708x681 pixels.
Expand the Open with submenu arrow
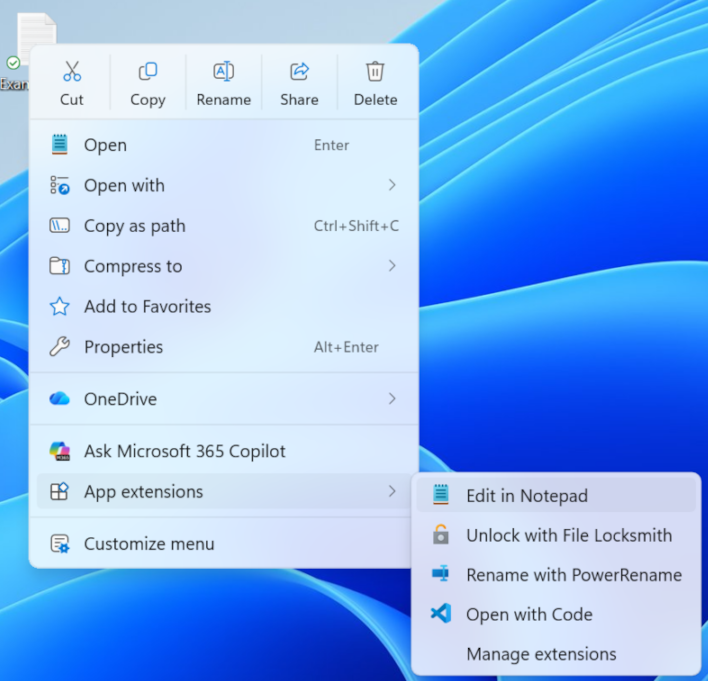pyautogui.click(x=392, y=185)
